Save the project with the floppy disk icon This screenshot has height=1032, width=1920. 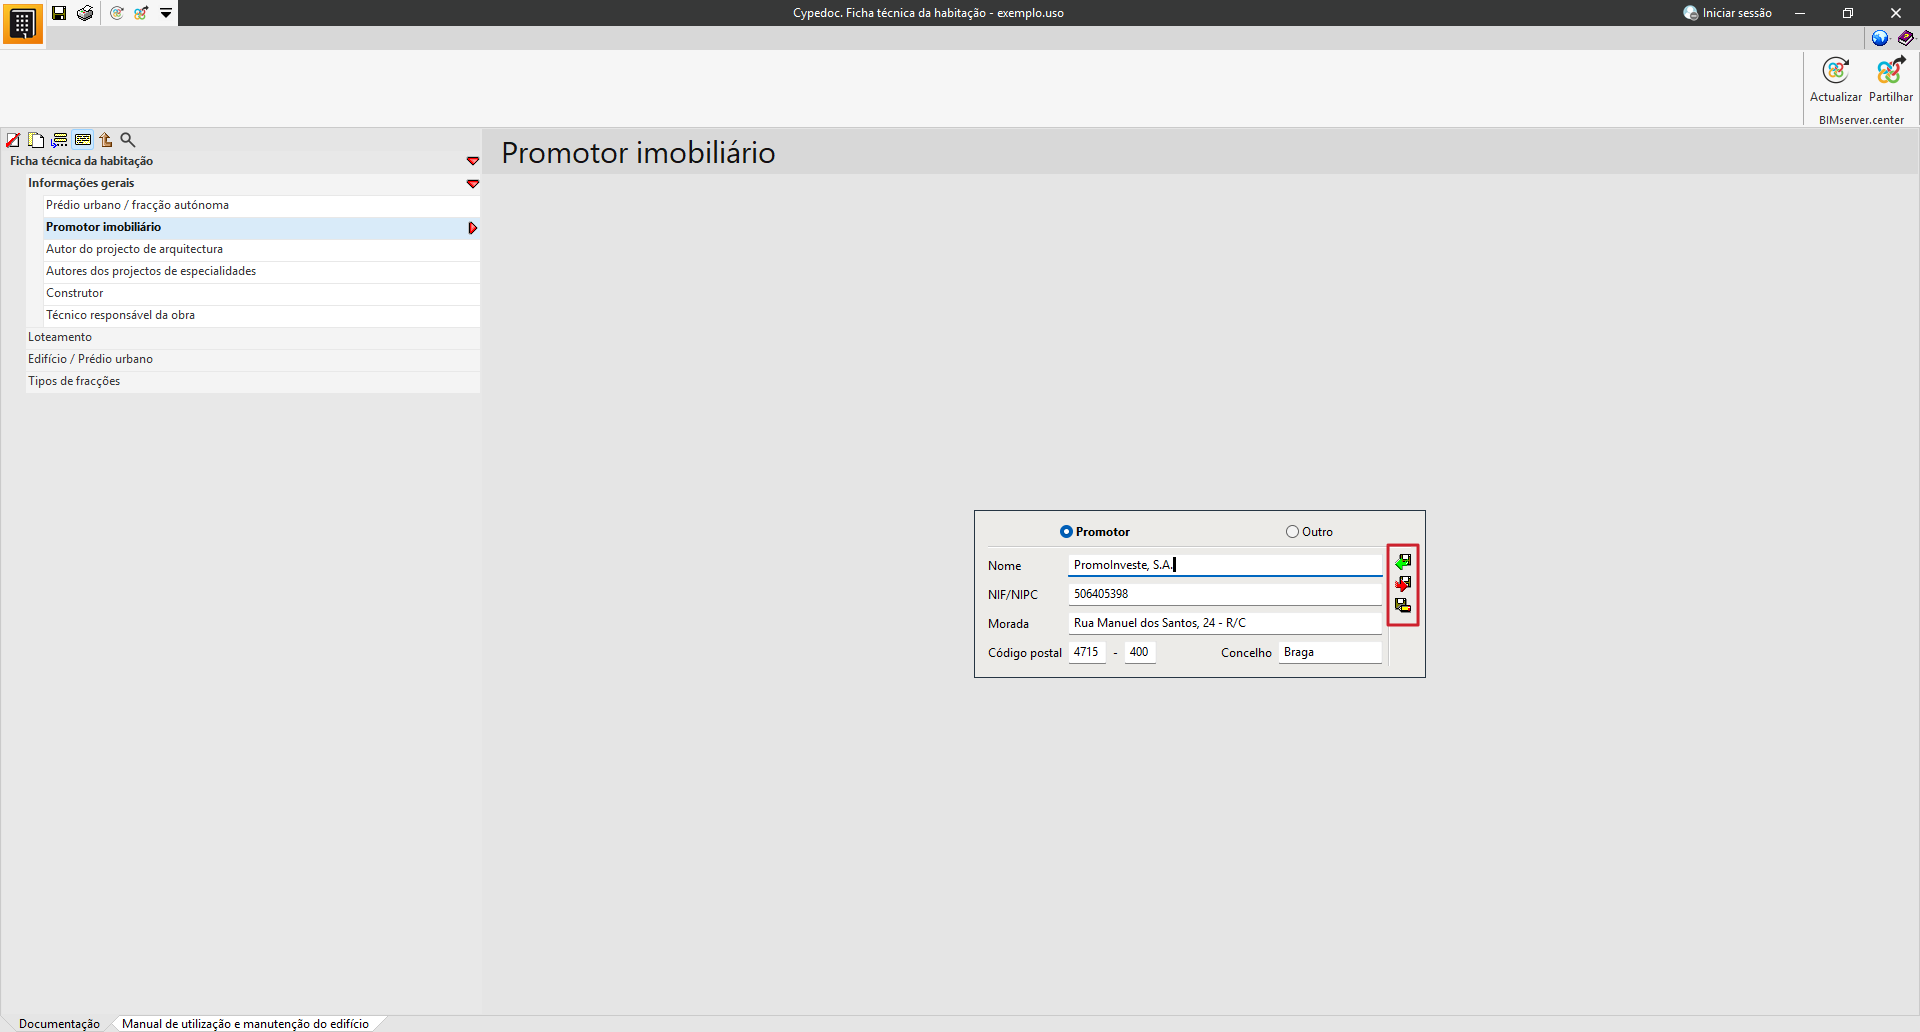(59, 13)
